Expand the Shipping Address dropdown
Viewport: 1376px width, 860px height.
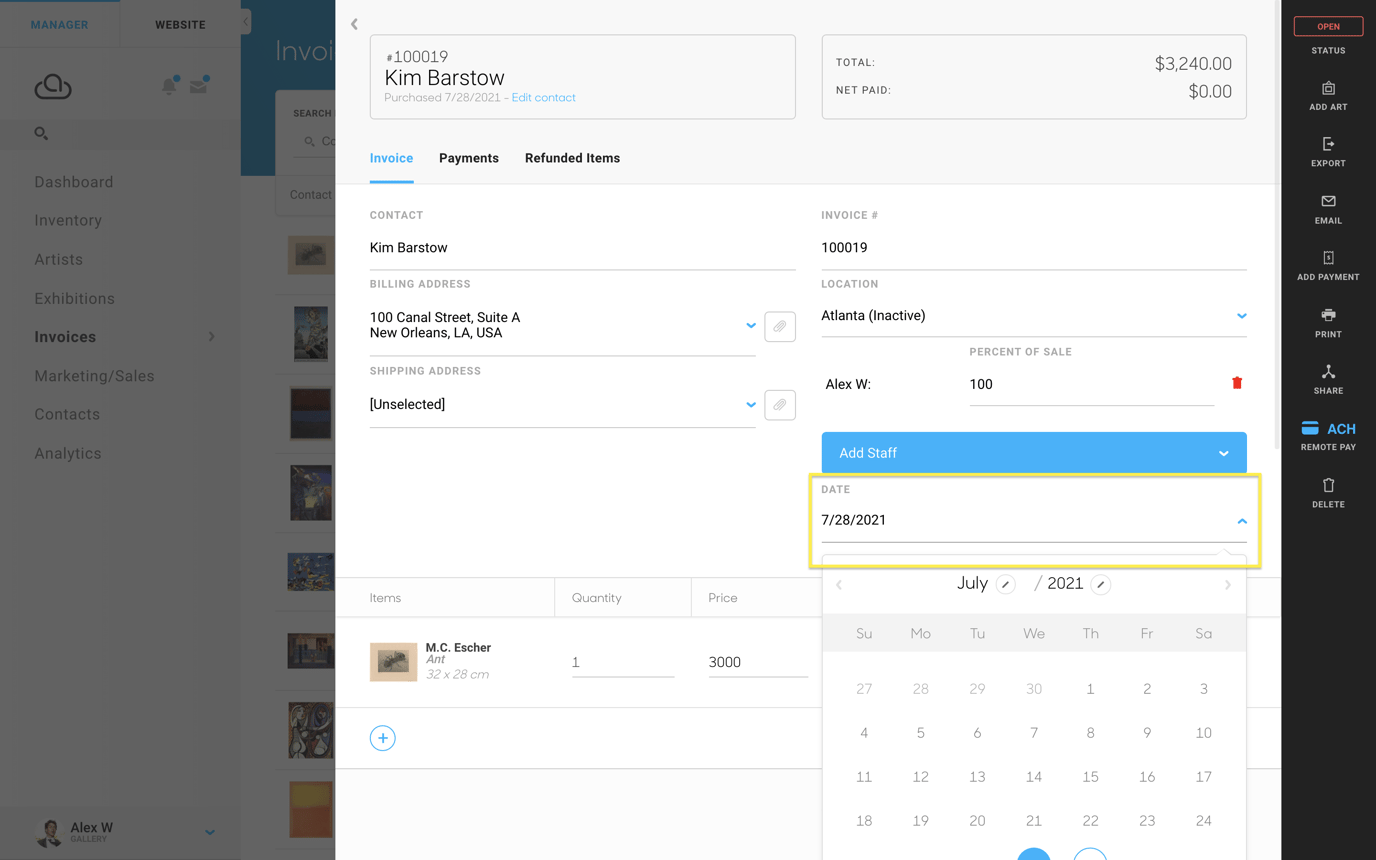pyautogui.click(x=750, y=405)
